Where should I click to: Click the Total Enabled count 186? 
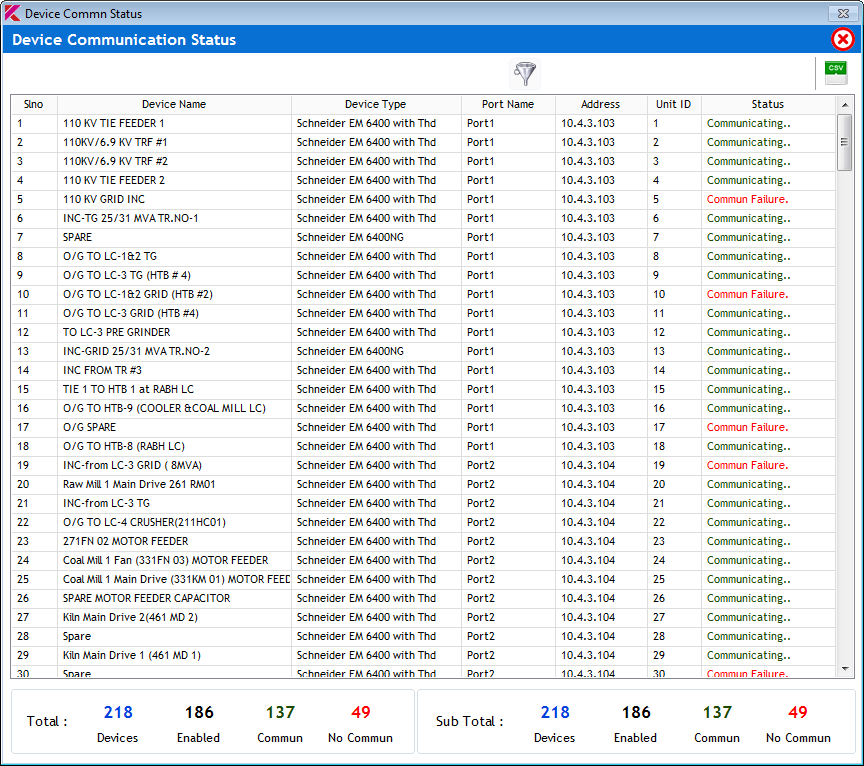click(x=199, y=713)
